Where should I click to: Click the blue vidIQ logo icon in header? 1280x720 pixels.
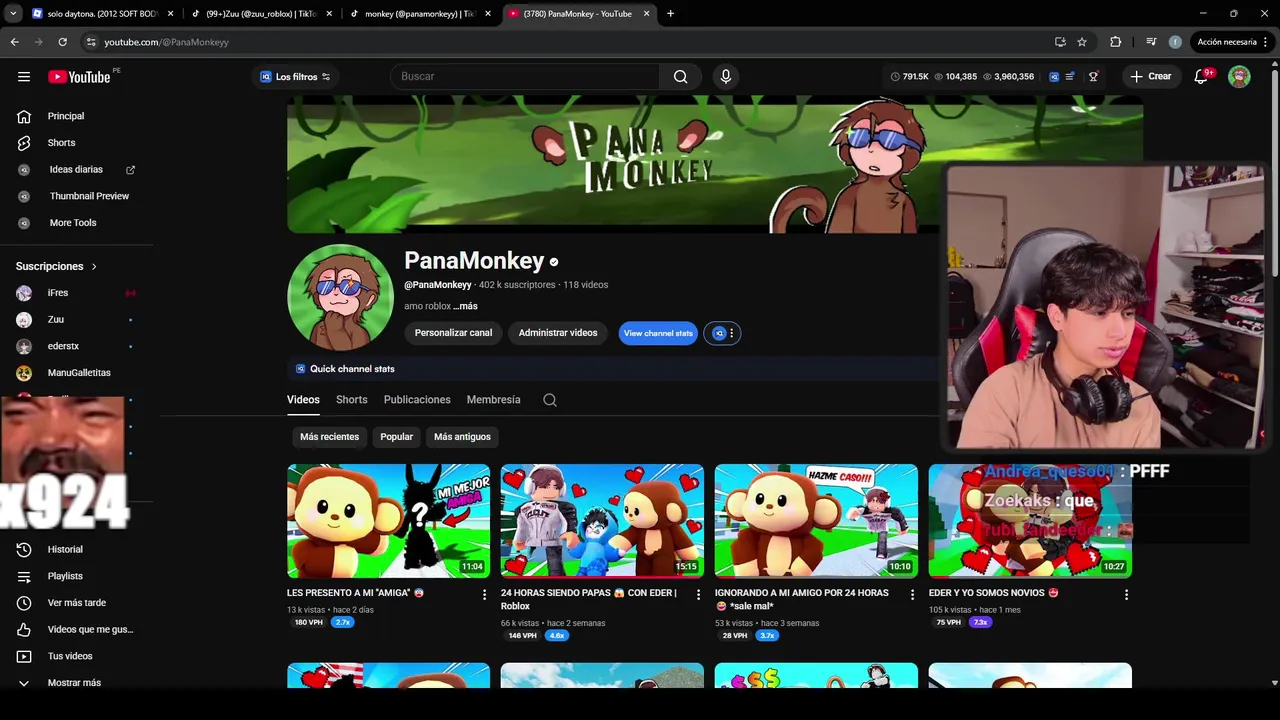click(x=1054, y=77)
